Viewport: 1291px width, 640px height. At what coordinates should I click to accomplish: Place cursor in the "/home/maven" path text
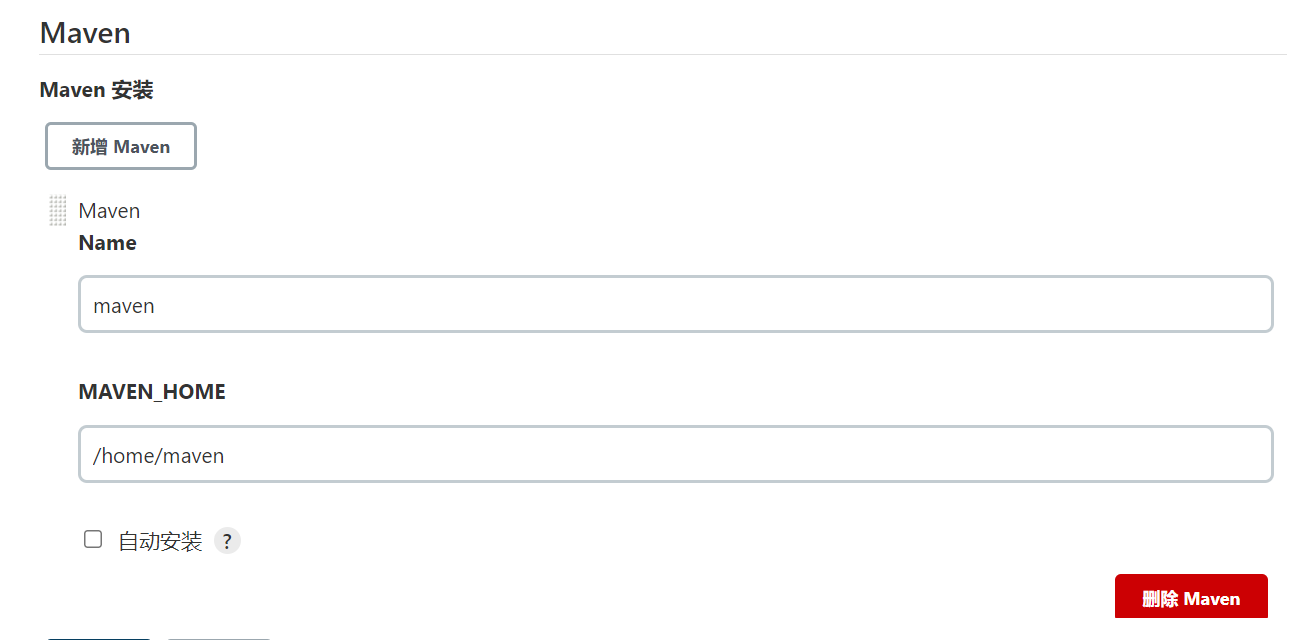(x=159, y=456)
